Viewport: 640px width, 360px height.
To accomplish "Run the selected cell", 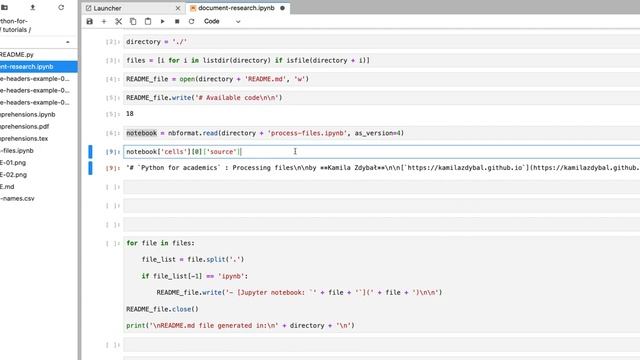I will click(162, 21).
